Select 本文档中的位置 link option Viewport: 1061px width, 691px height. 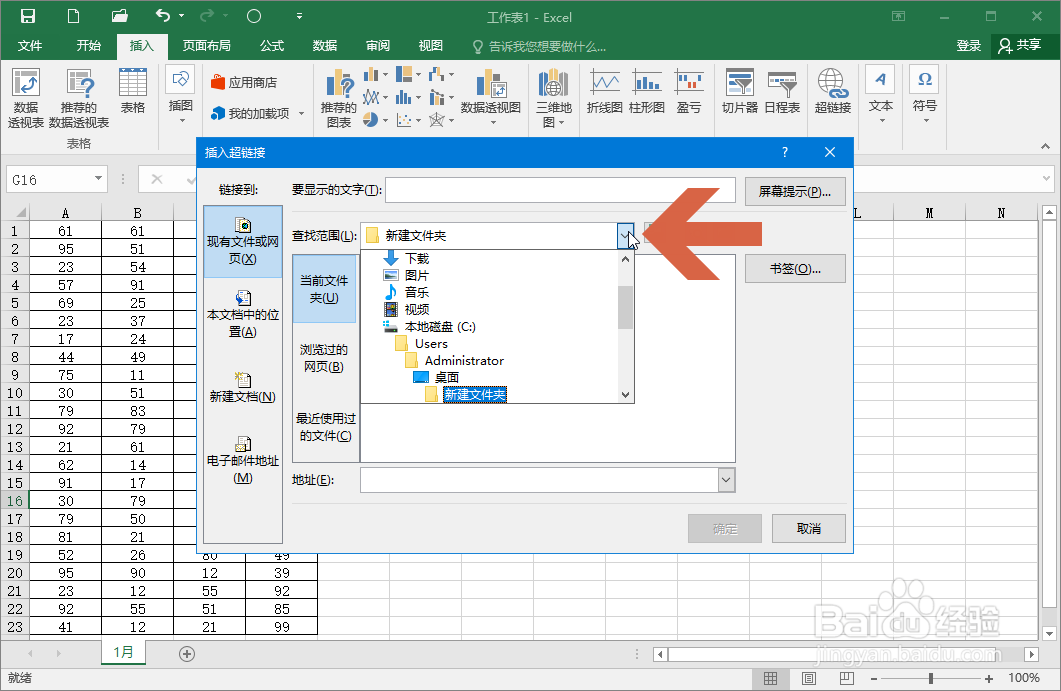242,316
